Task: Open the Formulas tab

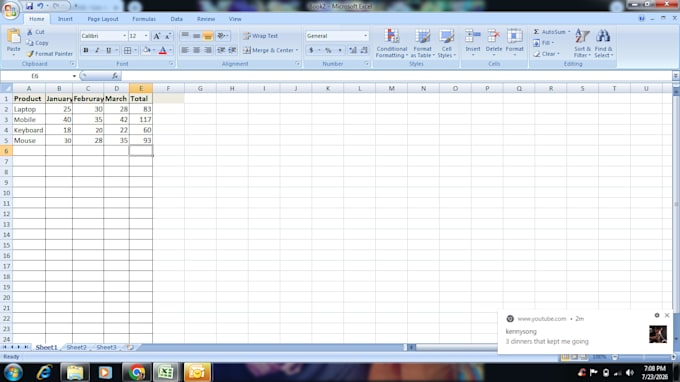Action: point(144,19)
